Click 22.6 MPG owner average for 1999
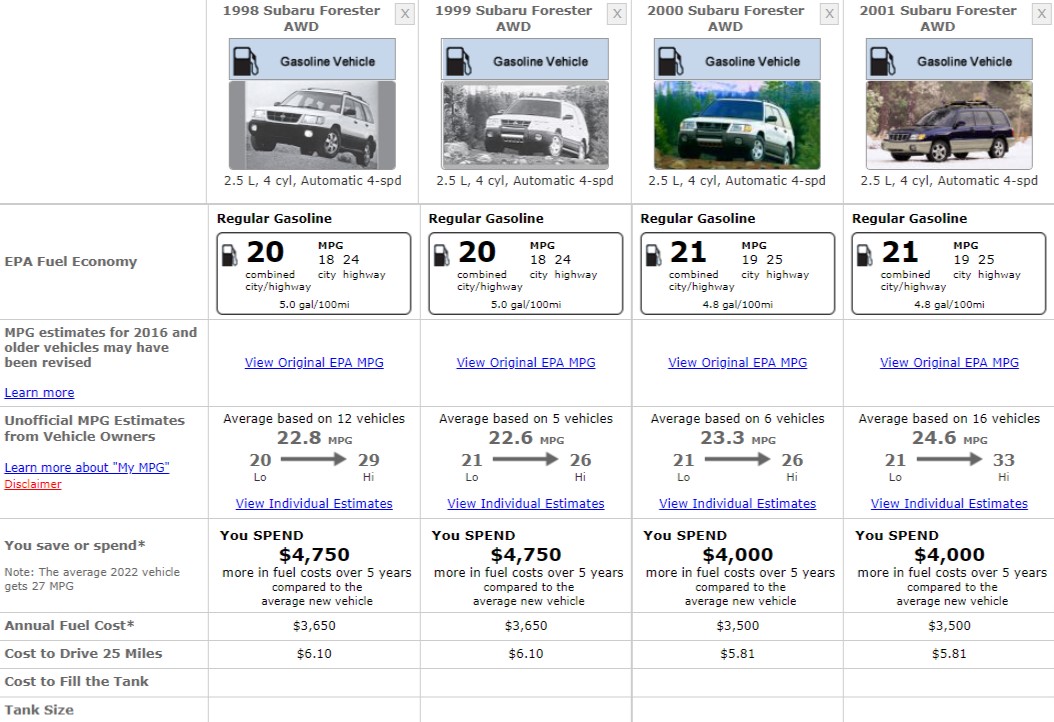Screen dimensions: 1054x722 pyautogui.click(x=526, y=438)
